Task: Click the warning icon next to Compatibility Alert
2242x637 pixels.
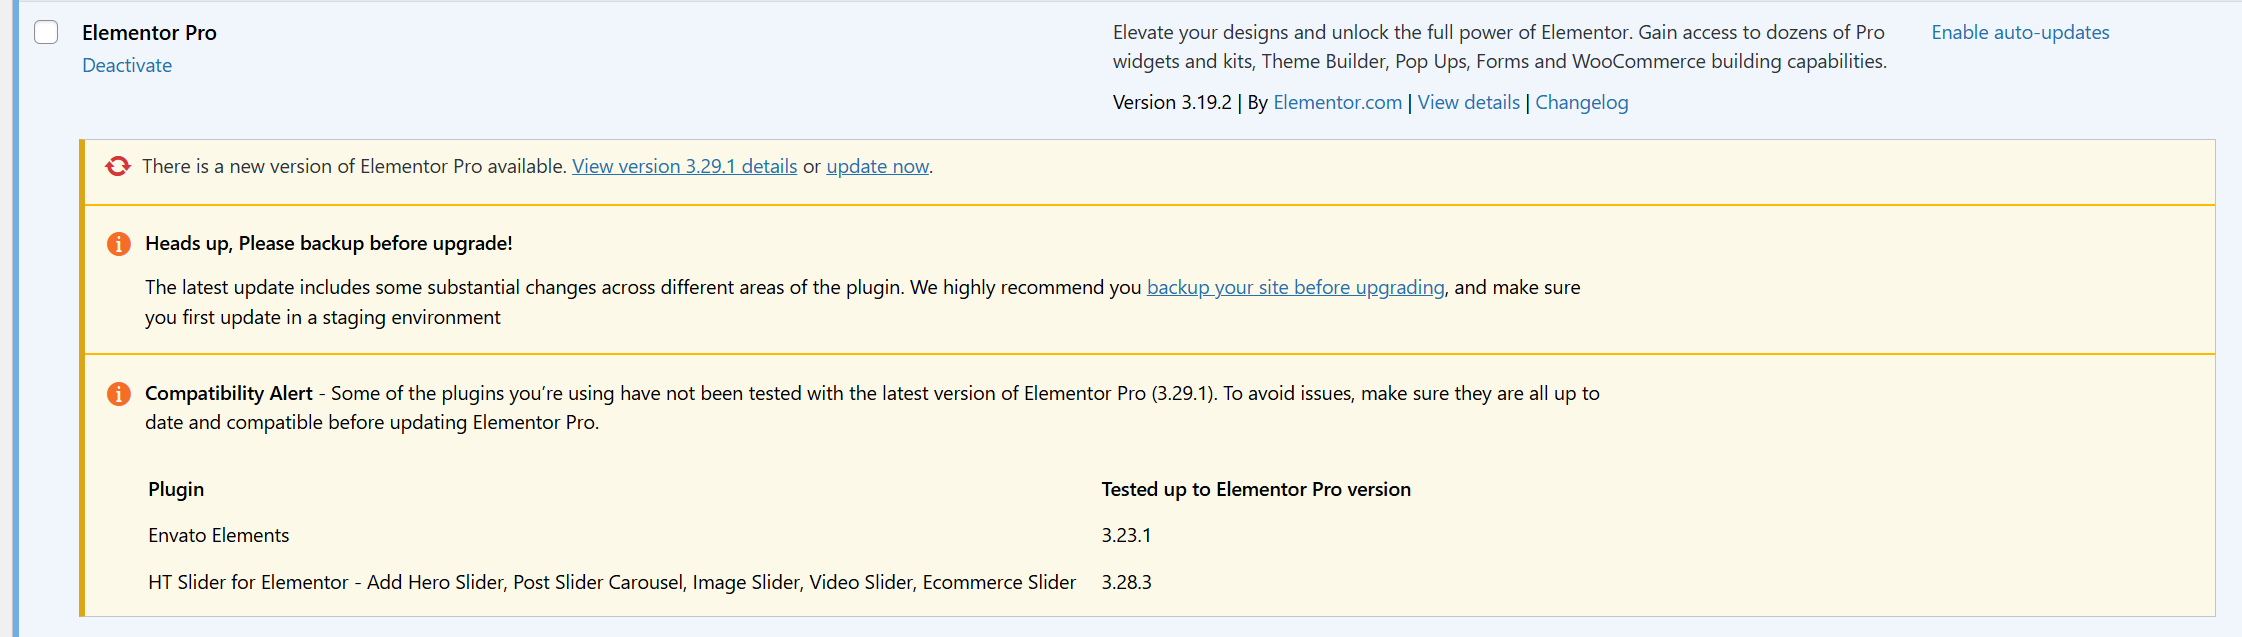Action: [x=118, y=394]
